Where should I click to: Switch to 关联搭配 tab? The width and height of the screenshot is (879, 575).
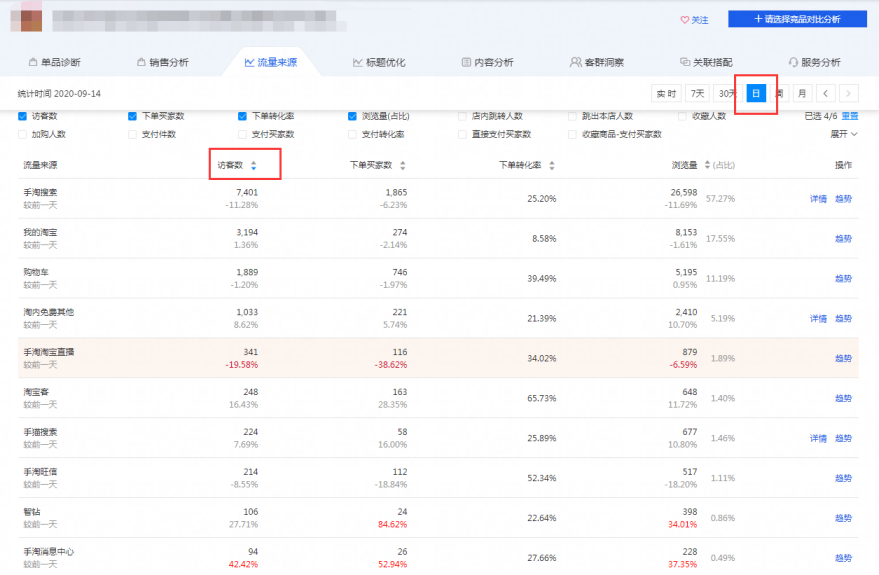pyautogui.click(x=706, y=62)
